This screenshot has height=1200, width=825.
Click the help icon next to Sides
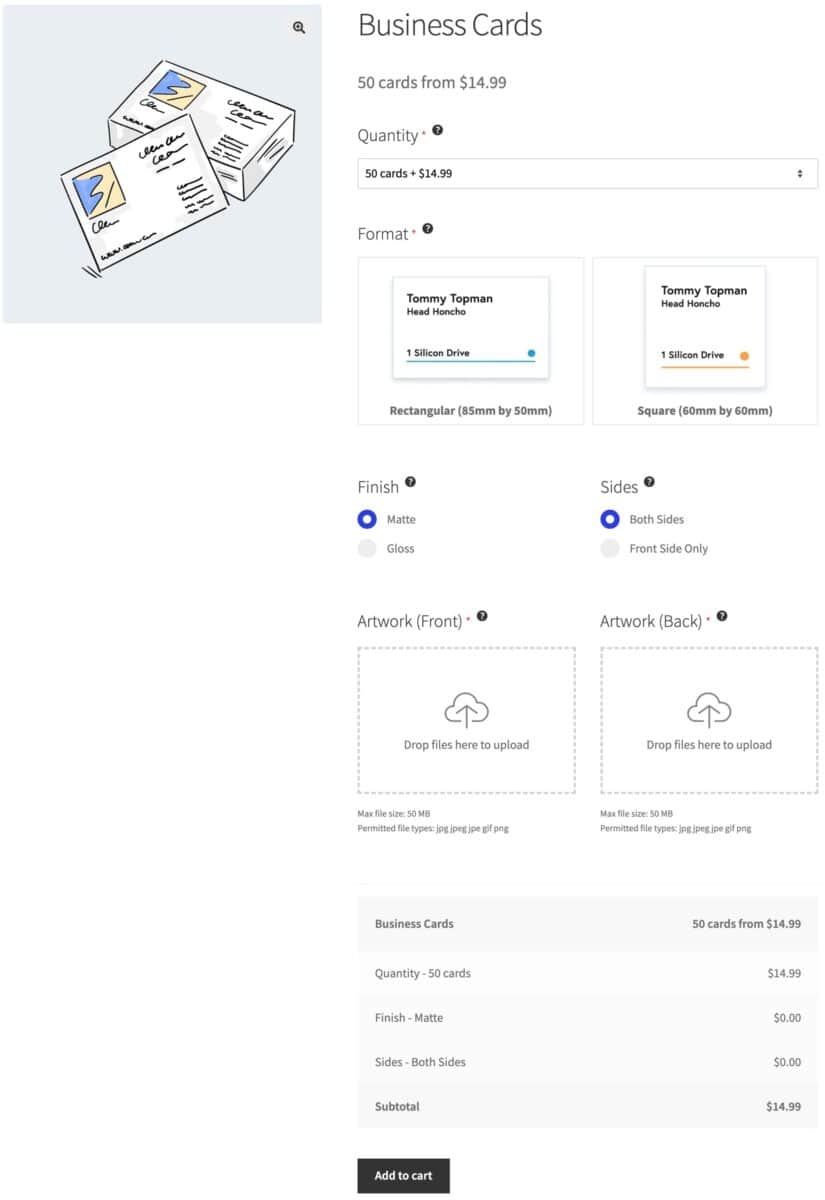(x=649, y=481)
